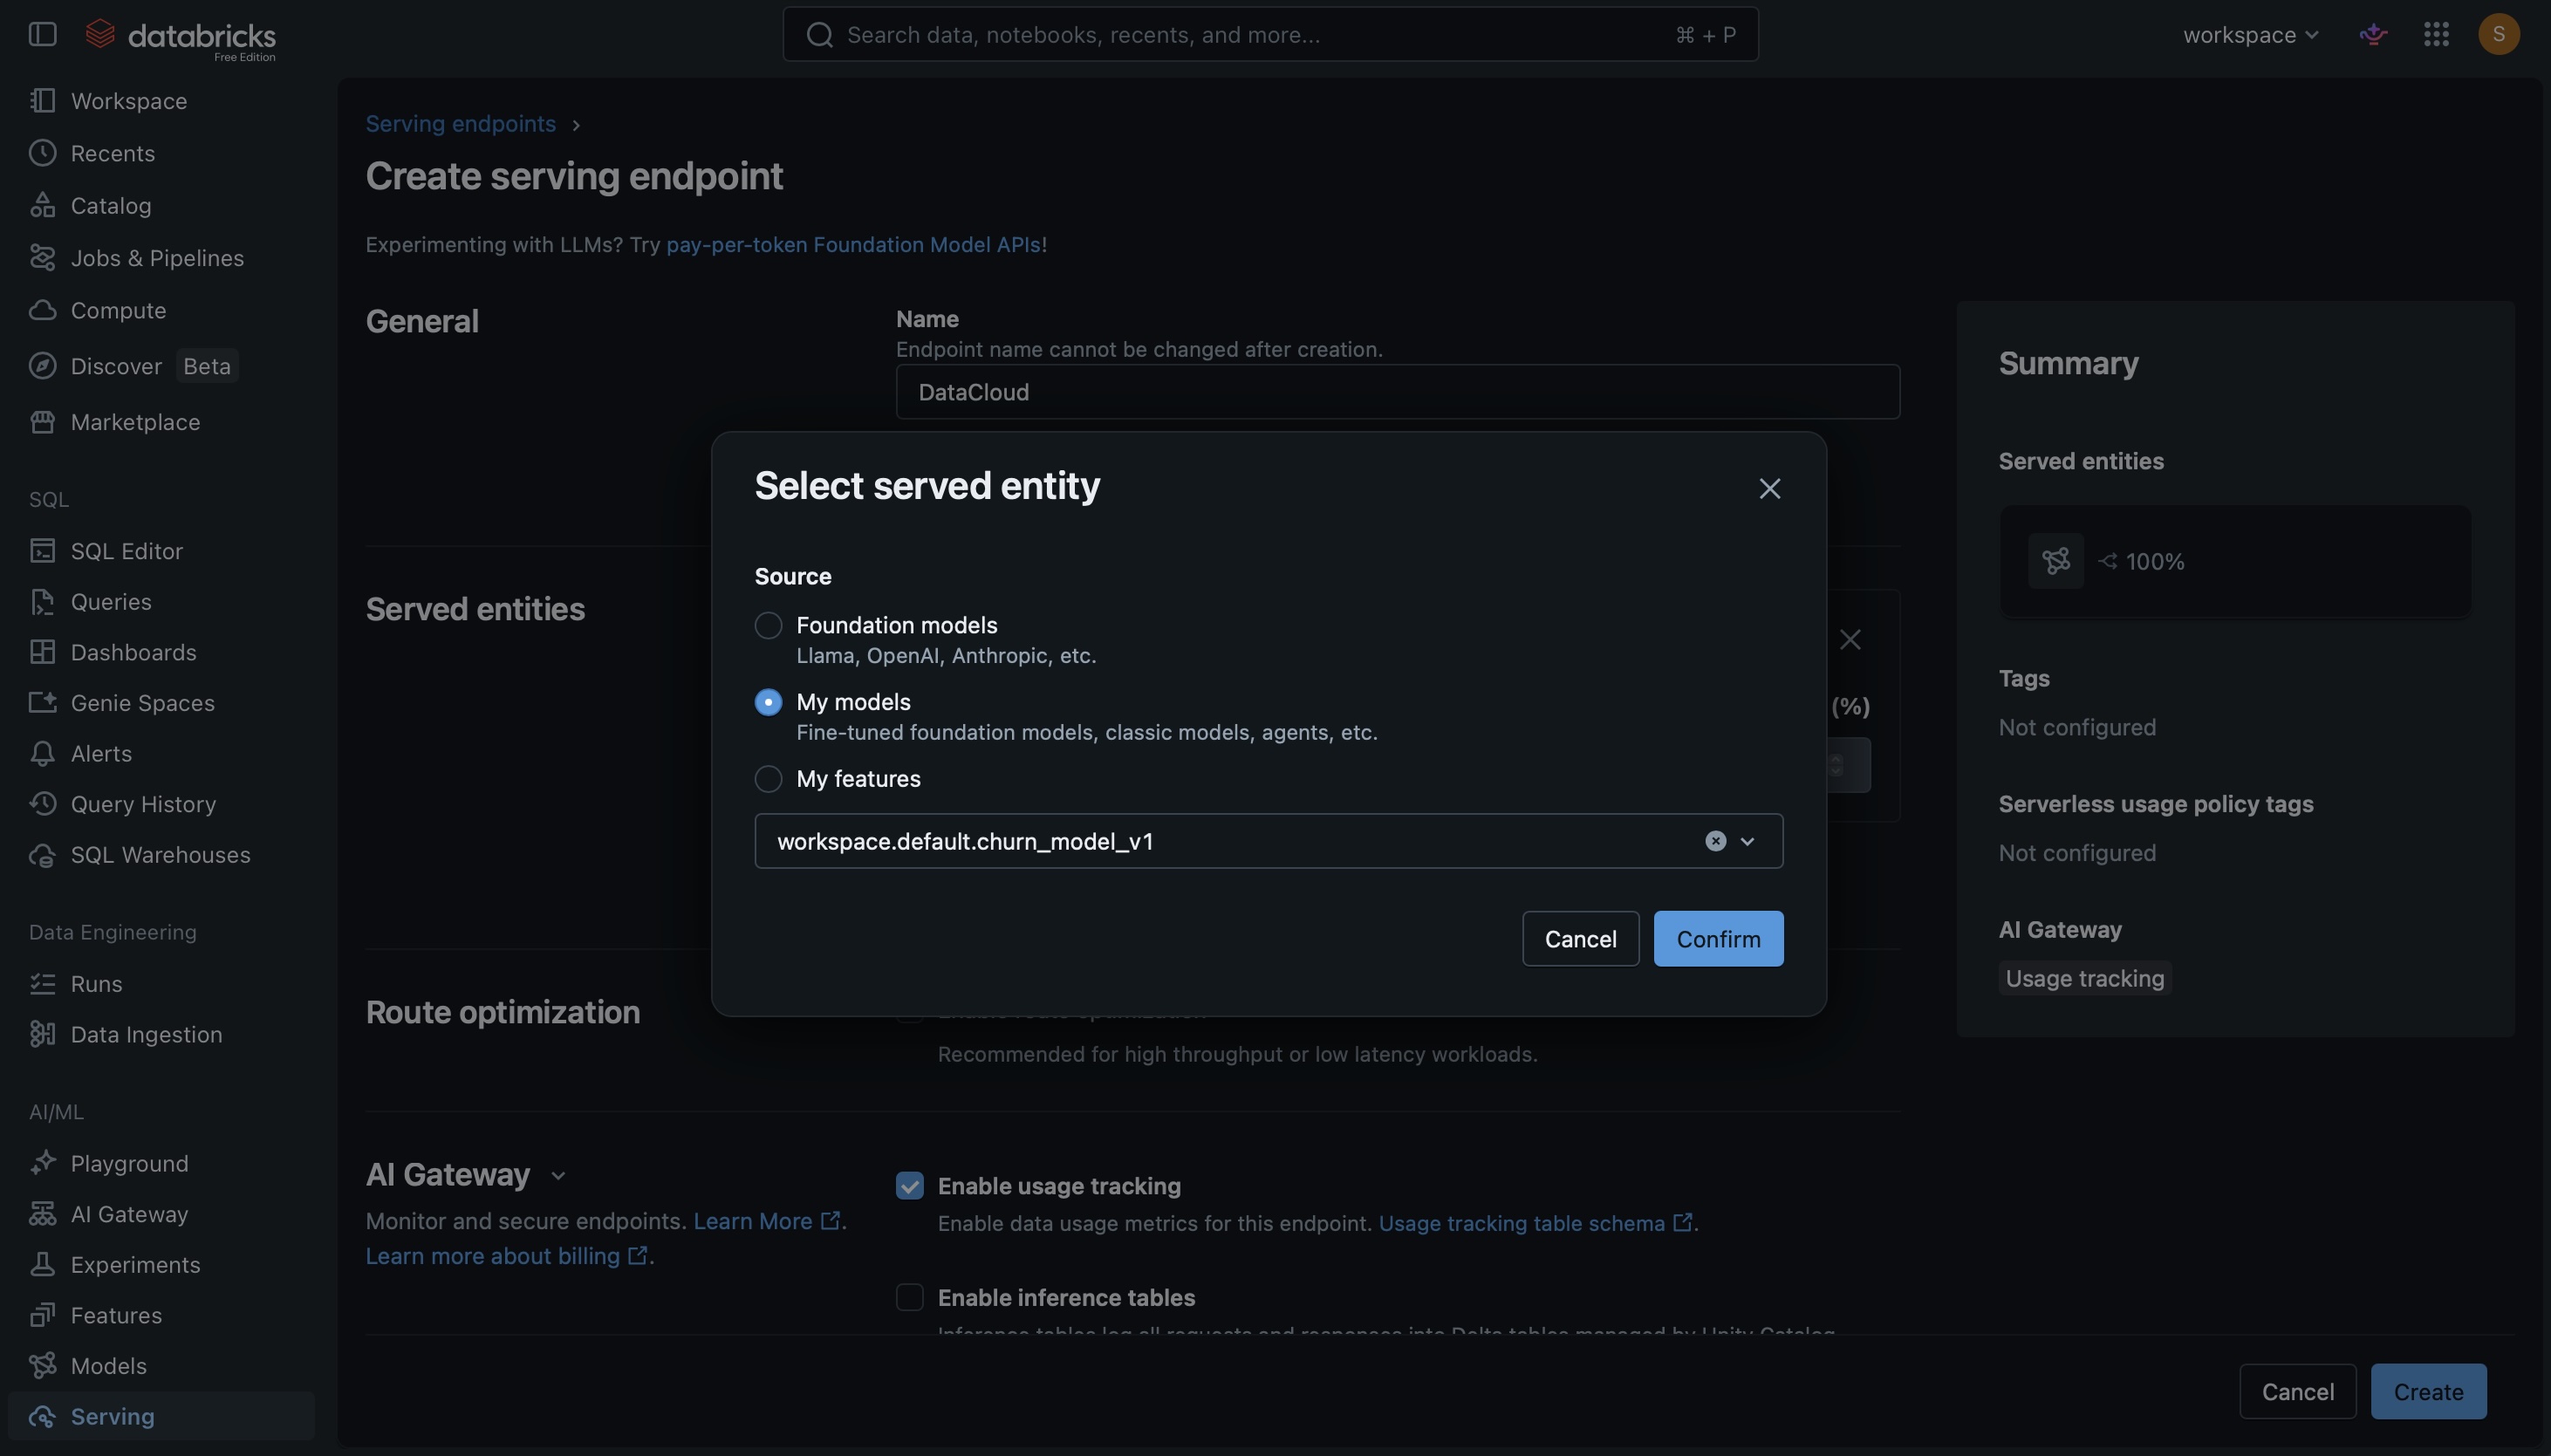Uncheck Enable usage tracking checkbox
Viewport: 2551px width, 1456px height.
(x=909, y=1186)
